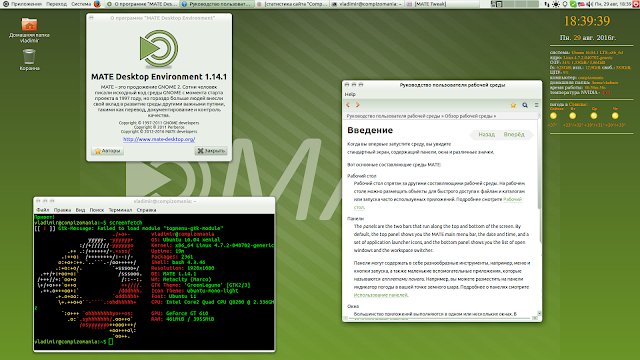Click the Назад link in the guide page
The height and width of the screenshot is (360, 640).
[486, 134]
